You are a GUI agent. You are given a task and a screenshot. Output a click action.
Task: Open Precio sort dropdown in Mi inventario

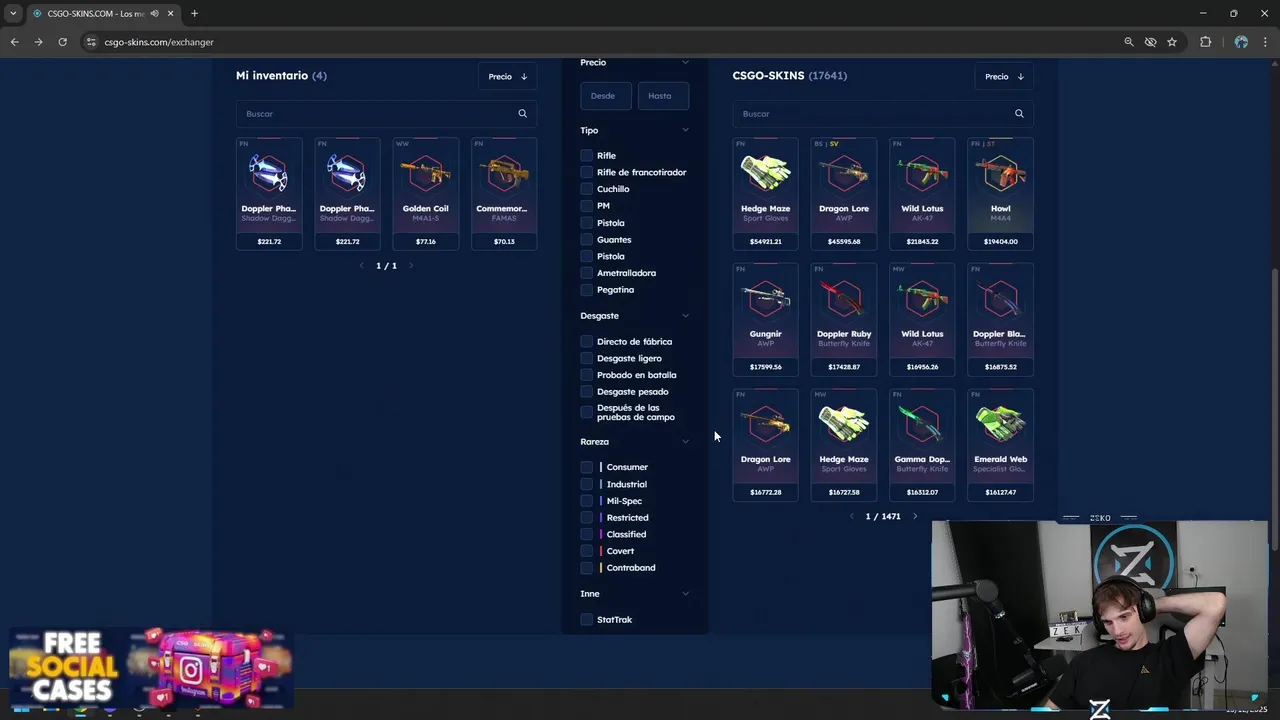pyautogui.click(x=508, y=76)
